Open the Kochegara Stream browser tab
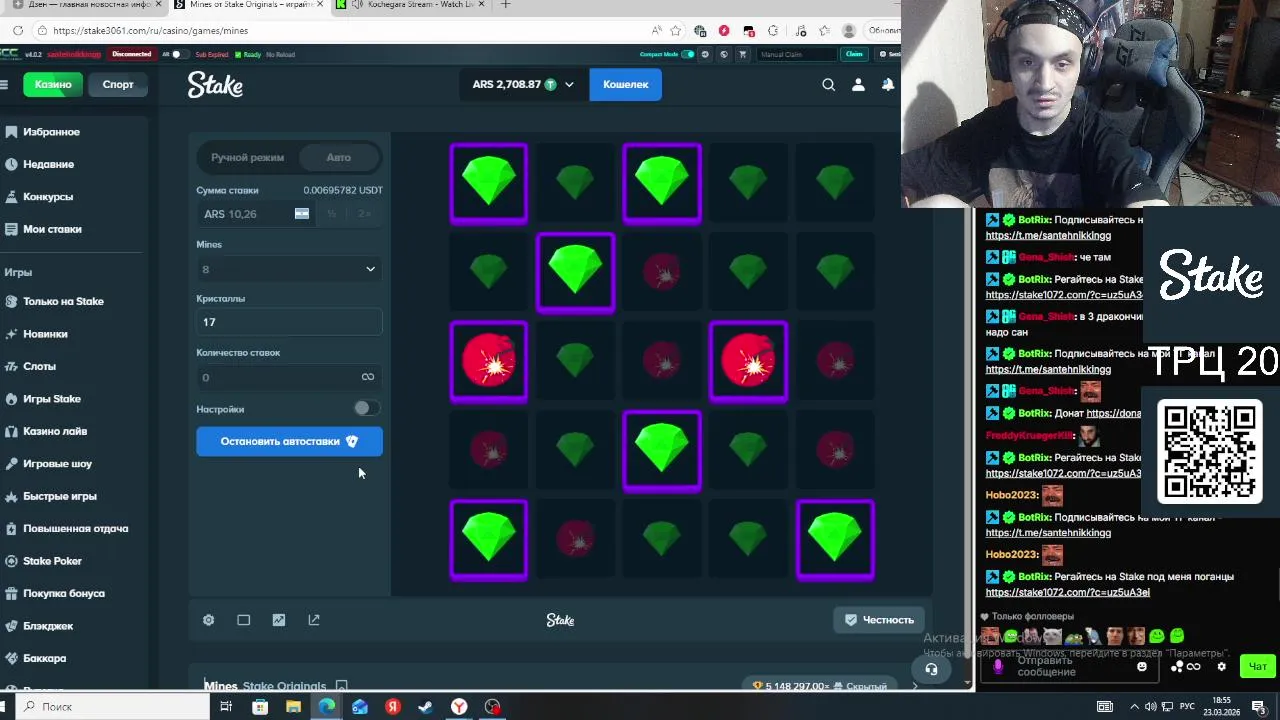The image size is (1280, 720). 410,5
